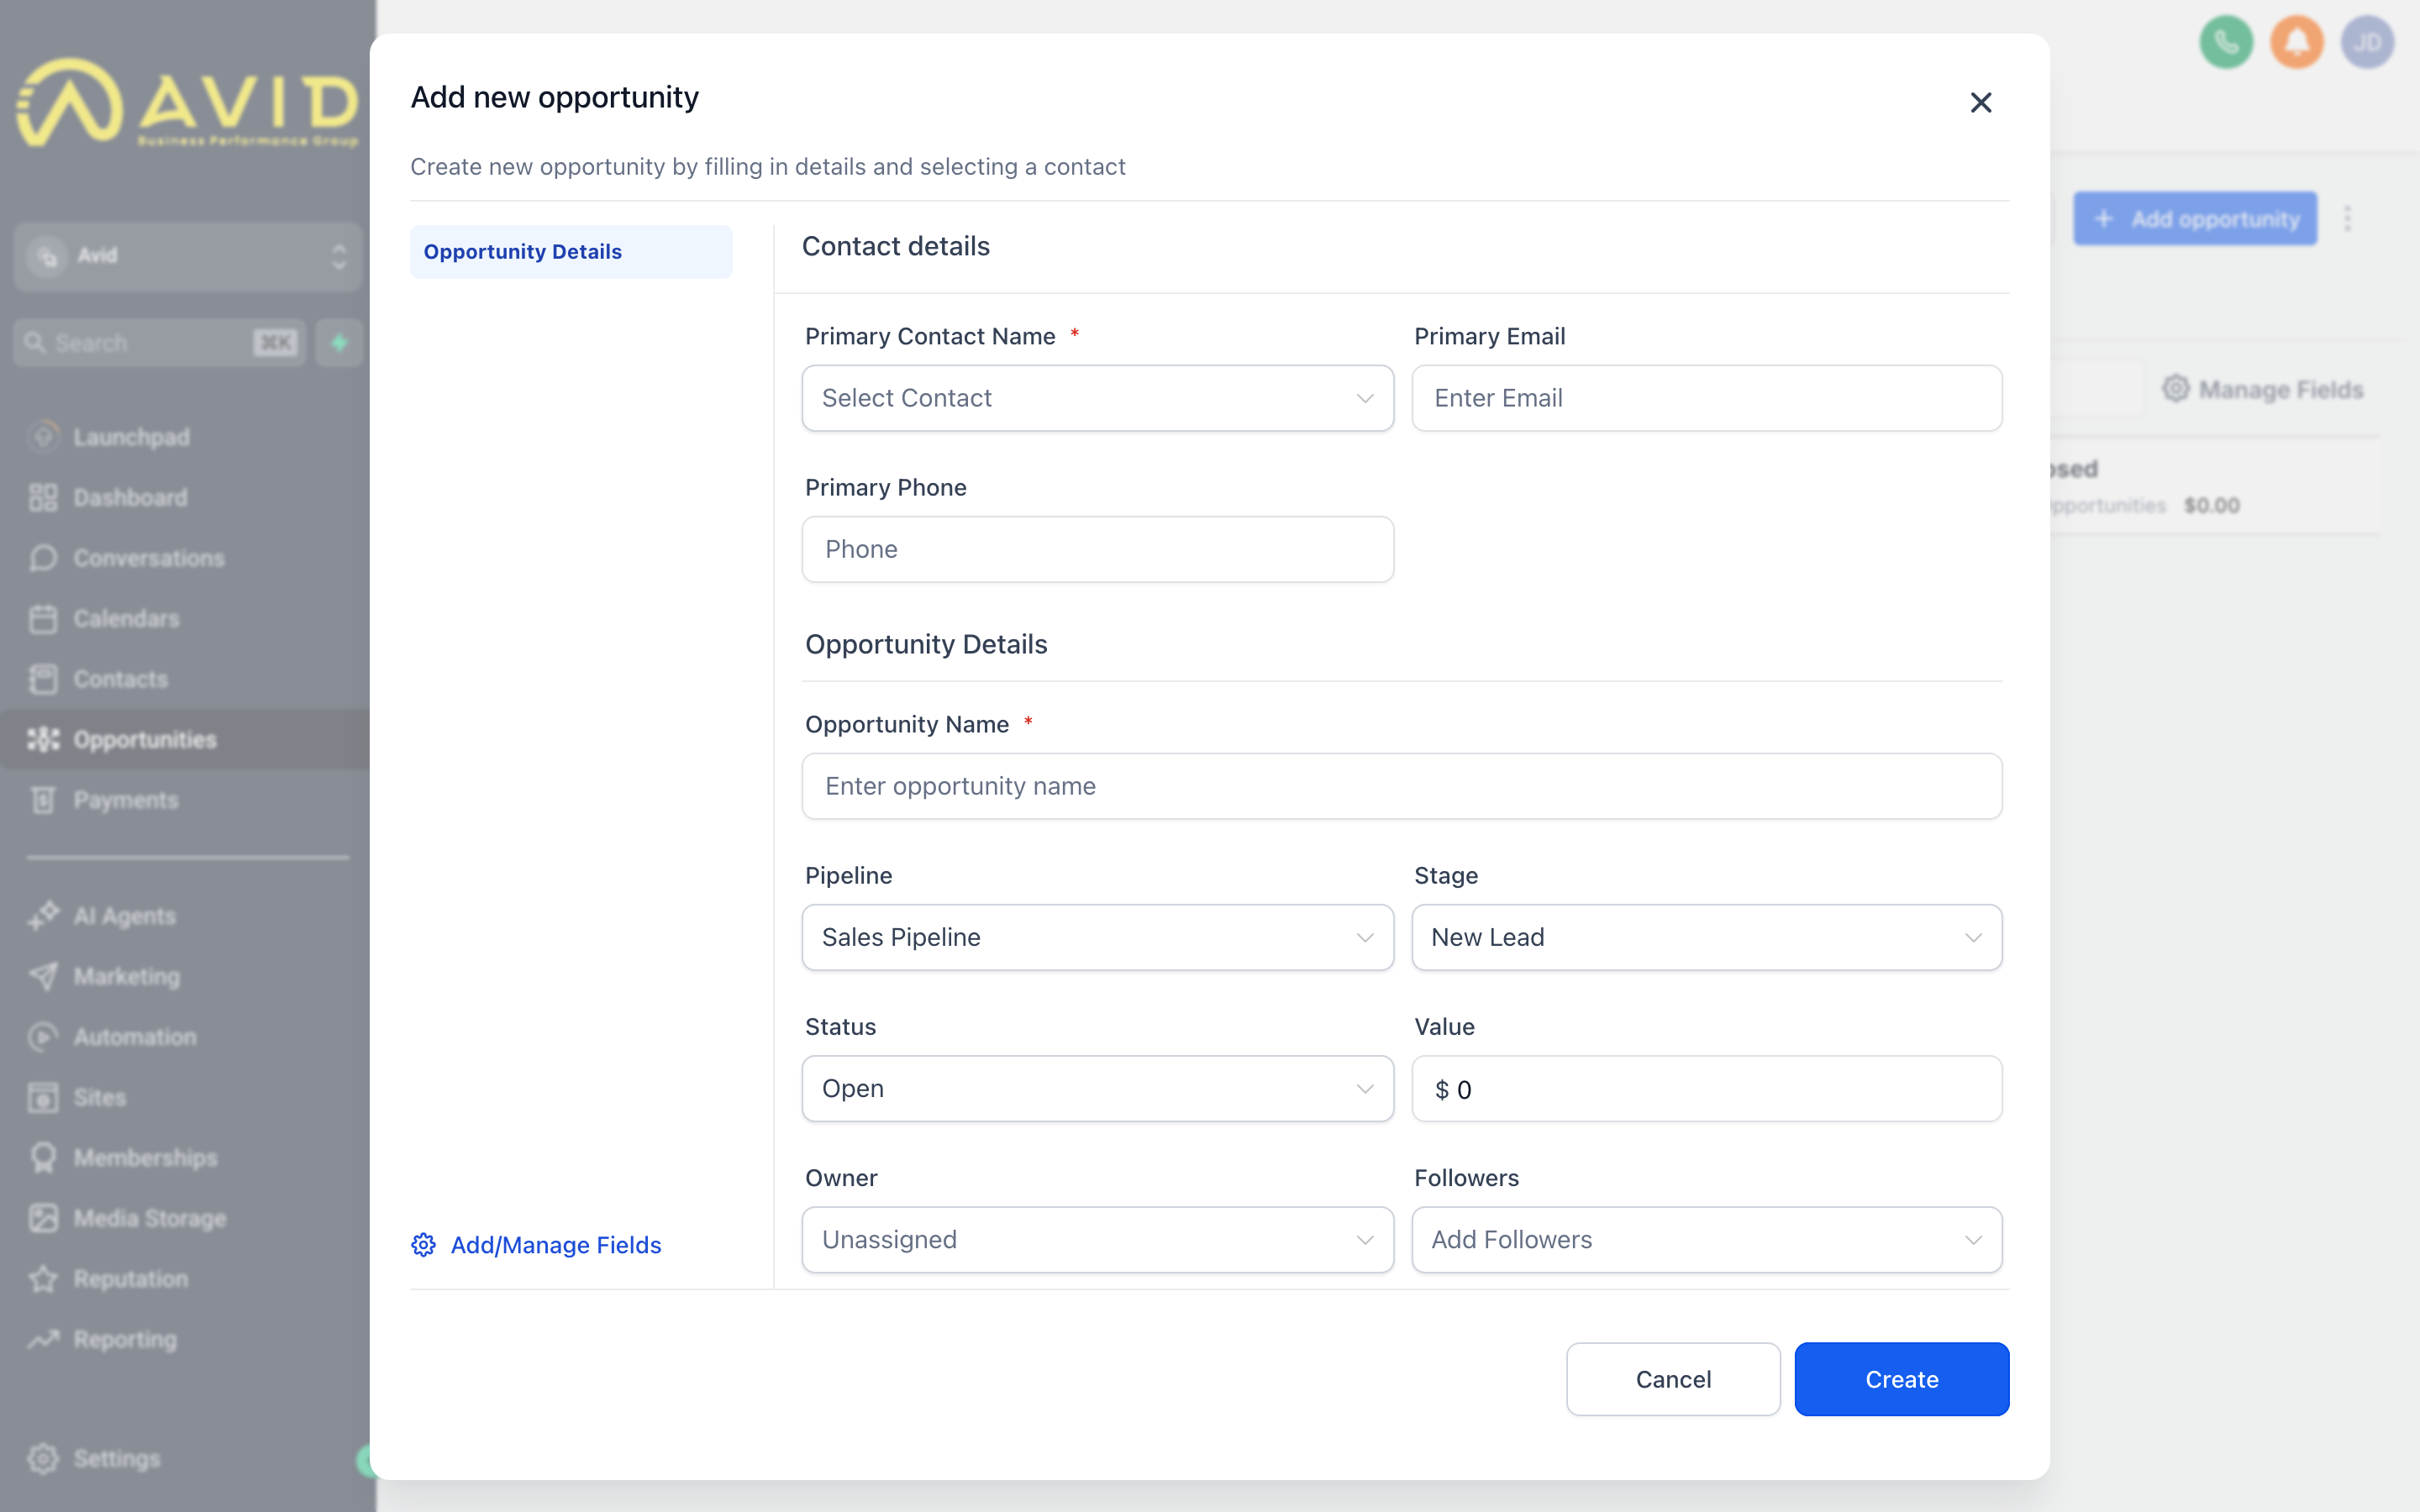Click the Cancel button
2420x1512 pixels.
(x=1673, y=1379)
